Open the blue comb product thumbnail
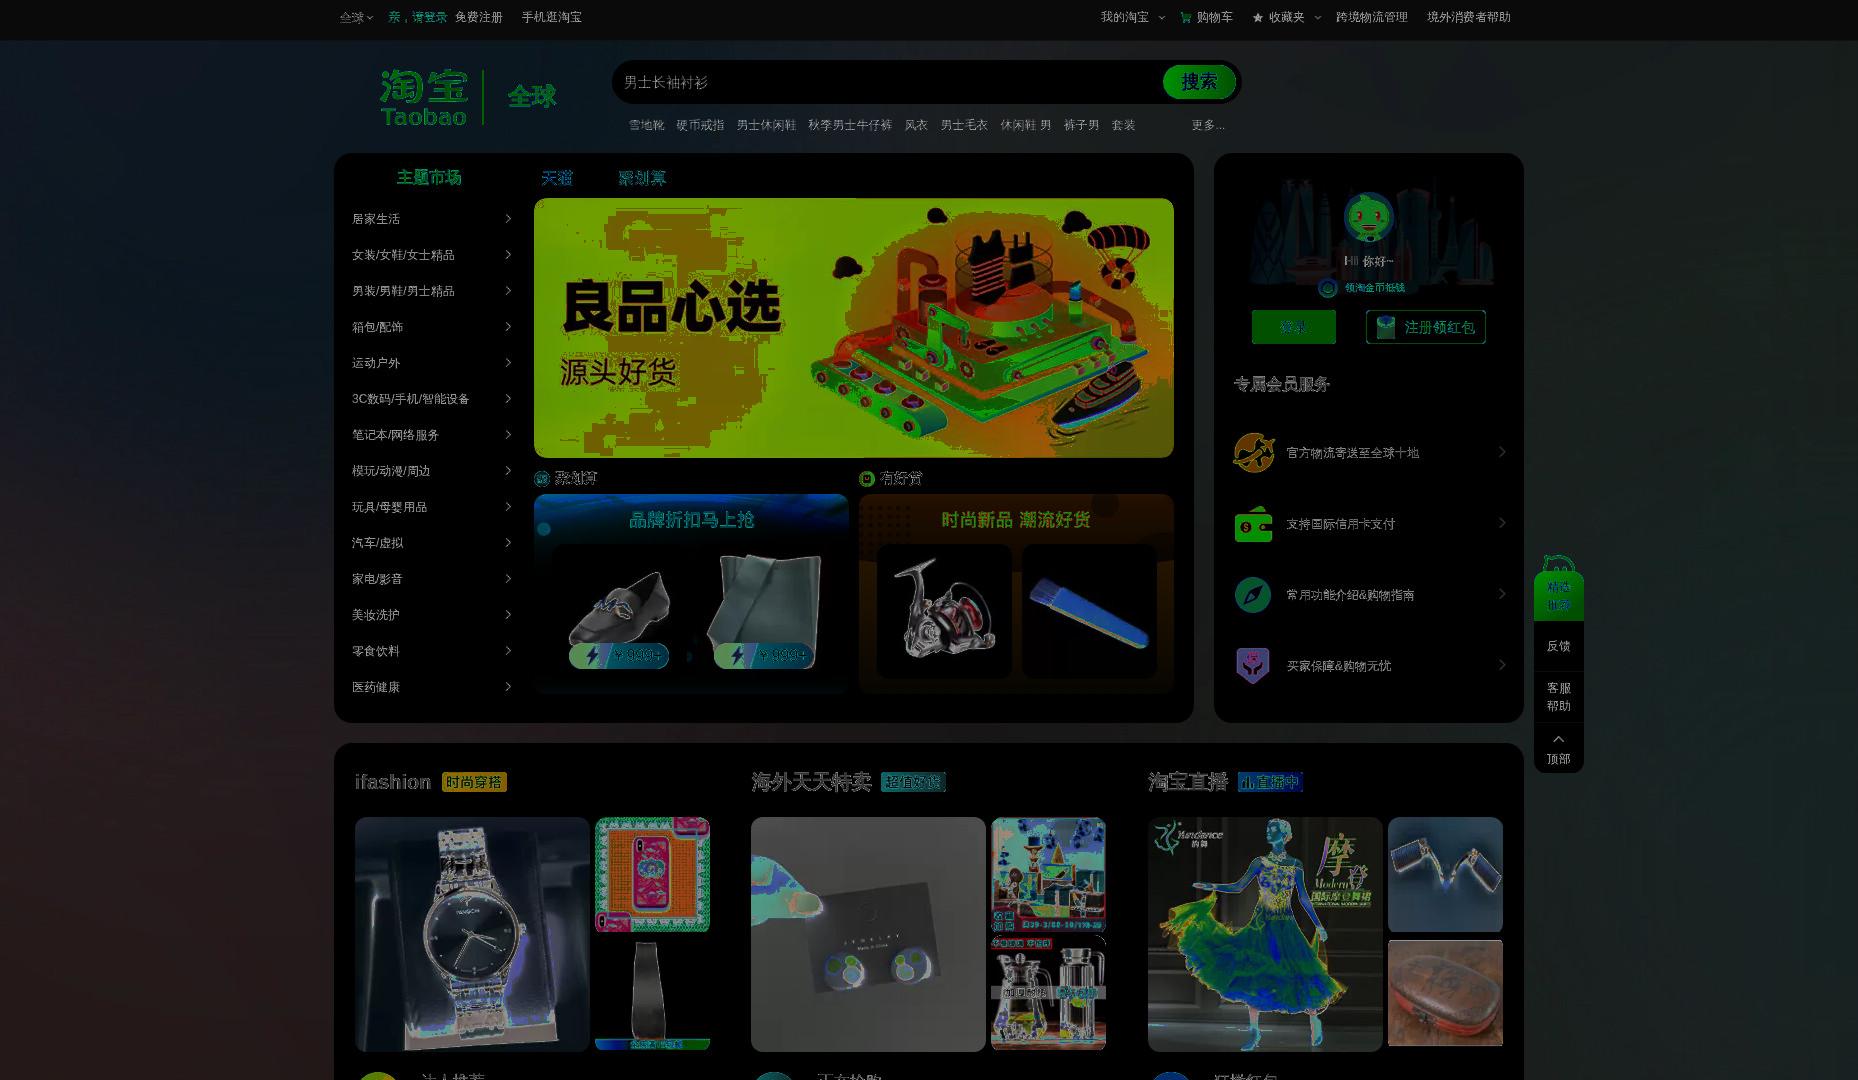This screenshot has height=1080, width=1858. click(x=1089, y=610)
